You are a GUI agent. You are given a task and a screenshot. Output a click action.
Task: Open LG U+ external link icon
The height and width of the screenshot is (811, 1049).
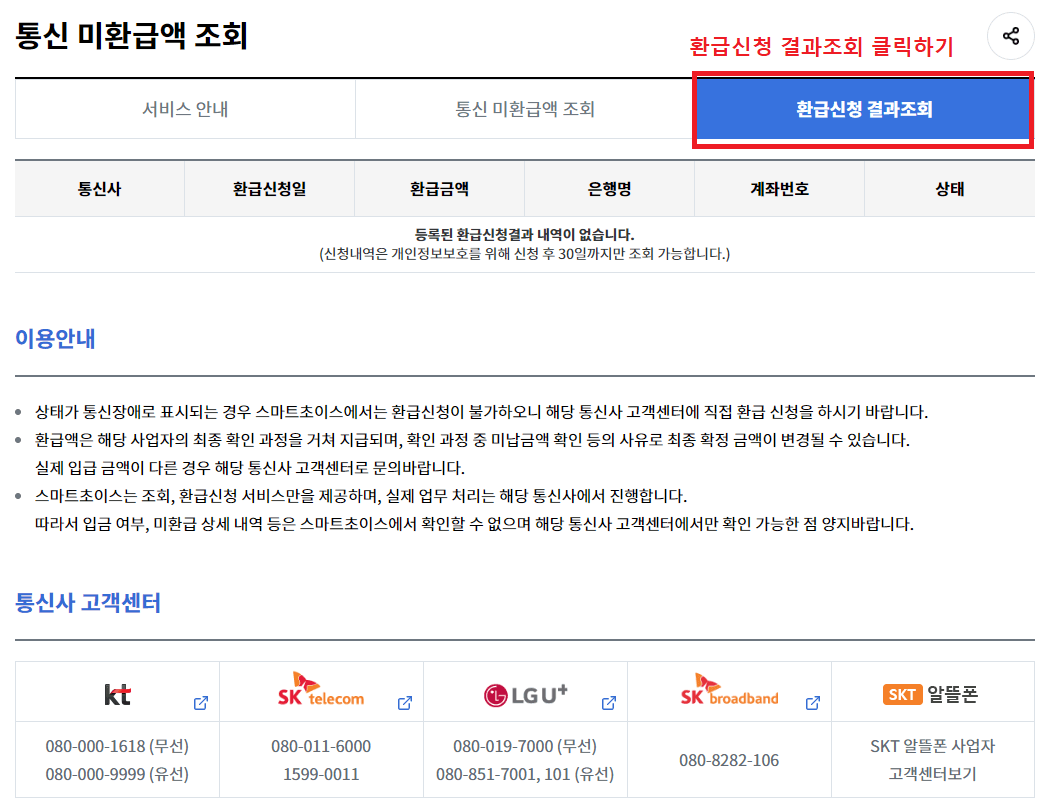tap(608, 702)
